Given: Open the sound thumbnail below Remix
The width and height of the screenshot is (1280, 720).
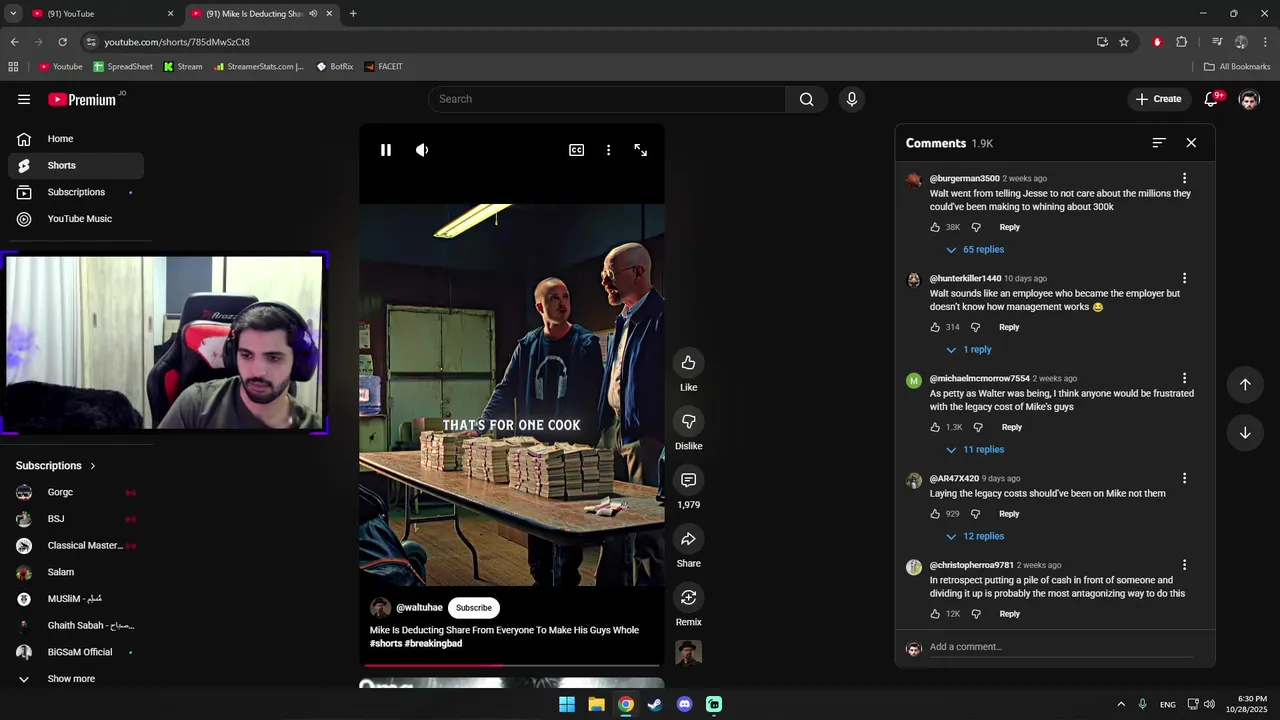Looking at the screenshot, I should 688,653.
